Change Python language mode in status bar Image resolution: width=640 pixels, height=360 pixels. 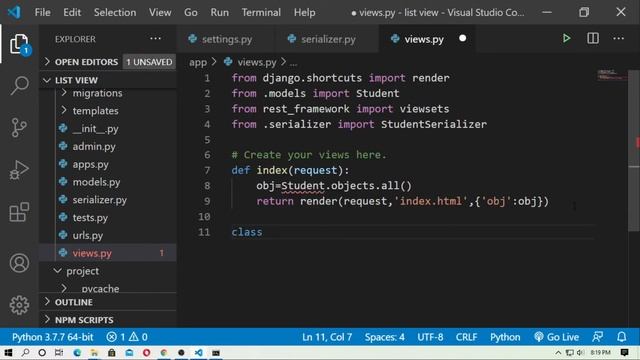[505, 337]
